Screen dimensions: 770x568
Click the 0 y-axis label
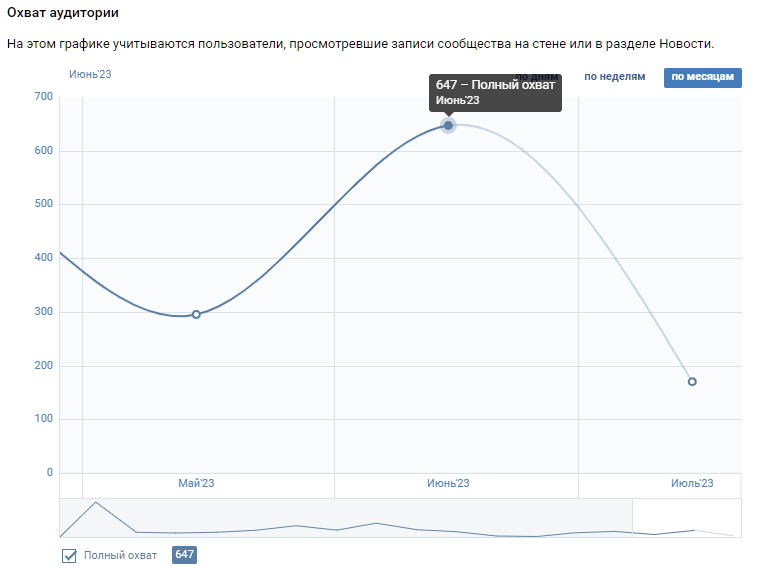[x=48, y=473]
